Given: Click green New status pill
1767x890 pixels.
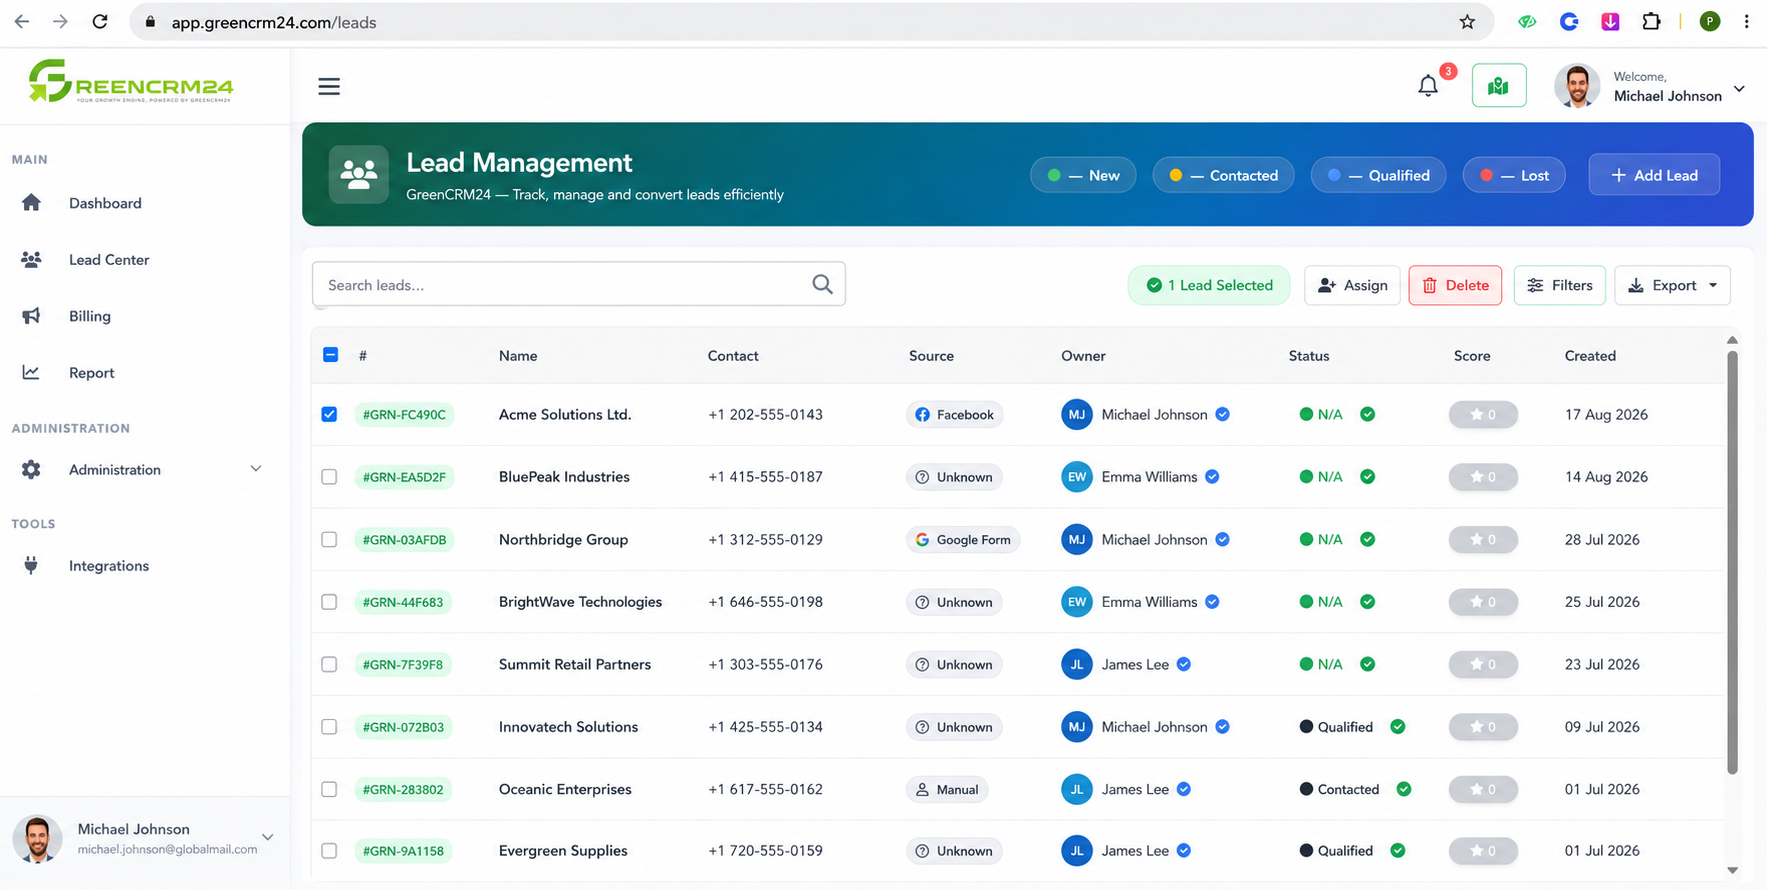Looking at the screenshot, I should [1083, 175].
